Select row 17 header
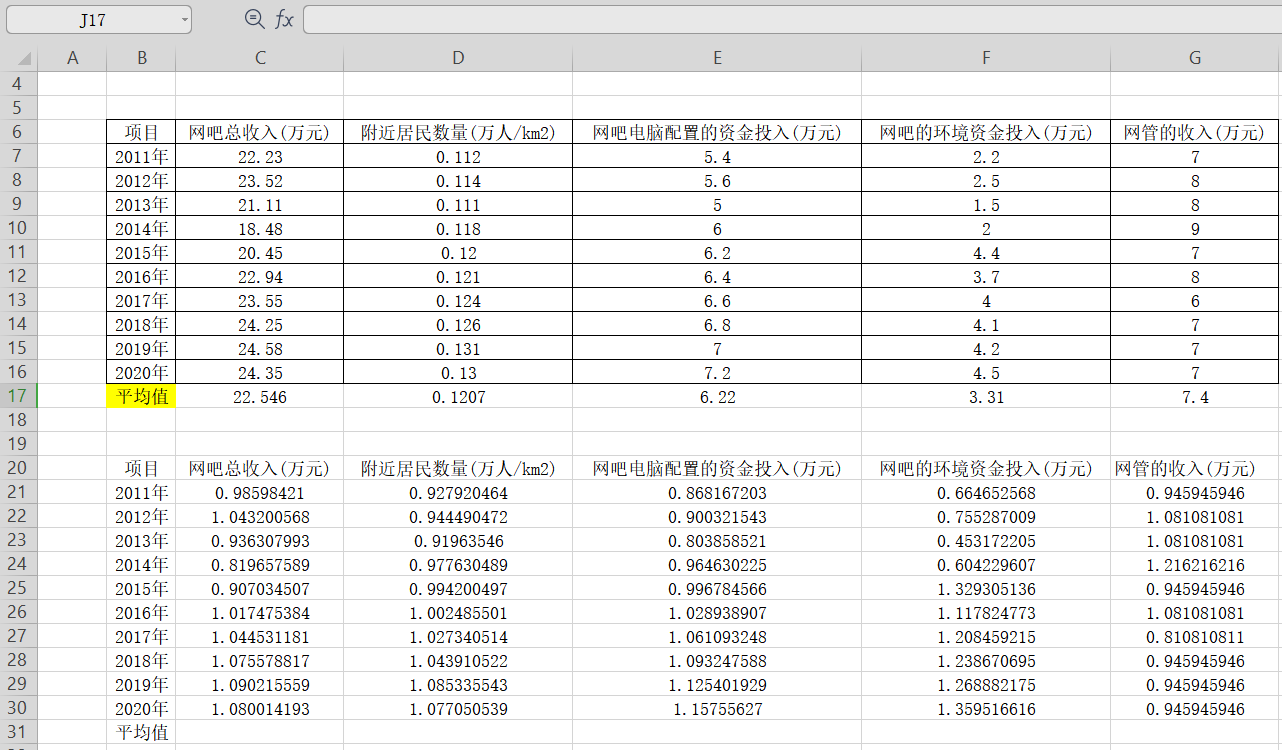The width and height of the screenshot is (1282, 750). 19,396
